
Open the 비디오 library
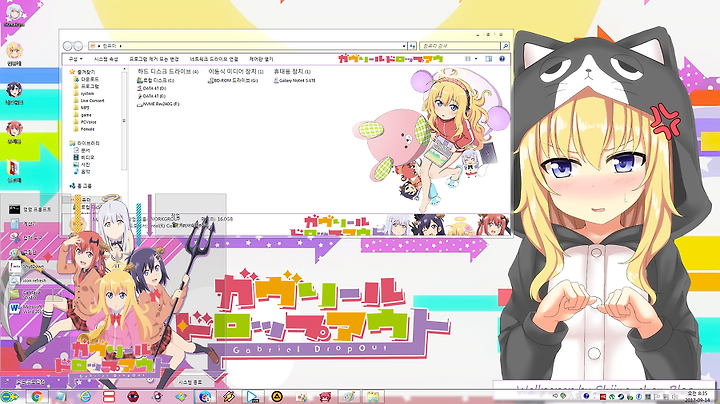pyautogui.click(x=82, y=157)
